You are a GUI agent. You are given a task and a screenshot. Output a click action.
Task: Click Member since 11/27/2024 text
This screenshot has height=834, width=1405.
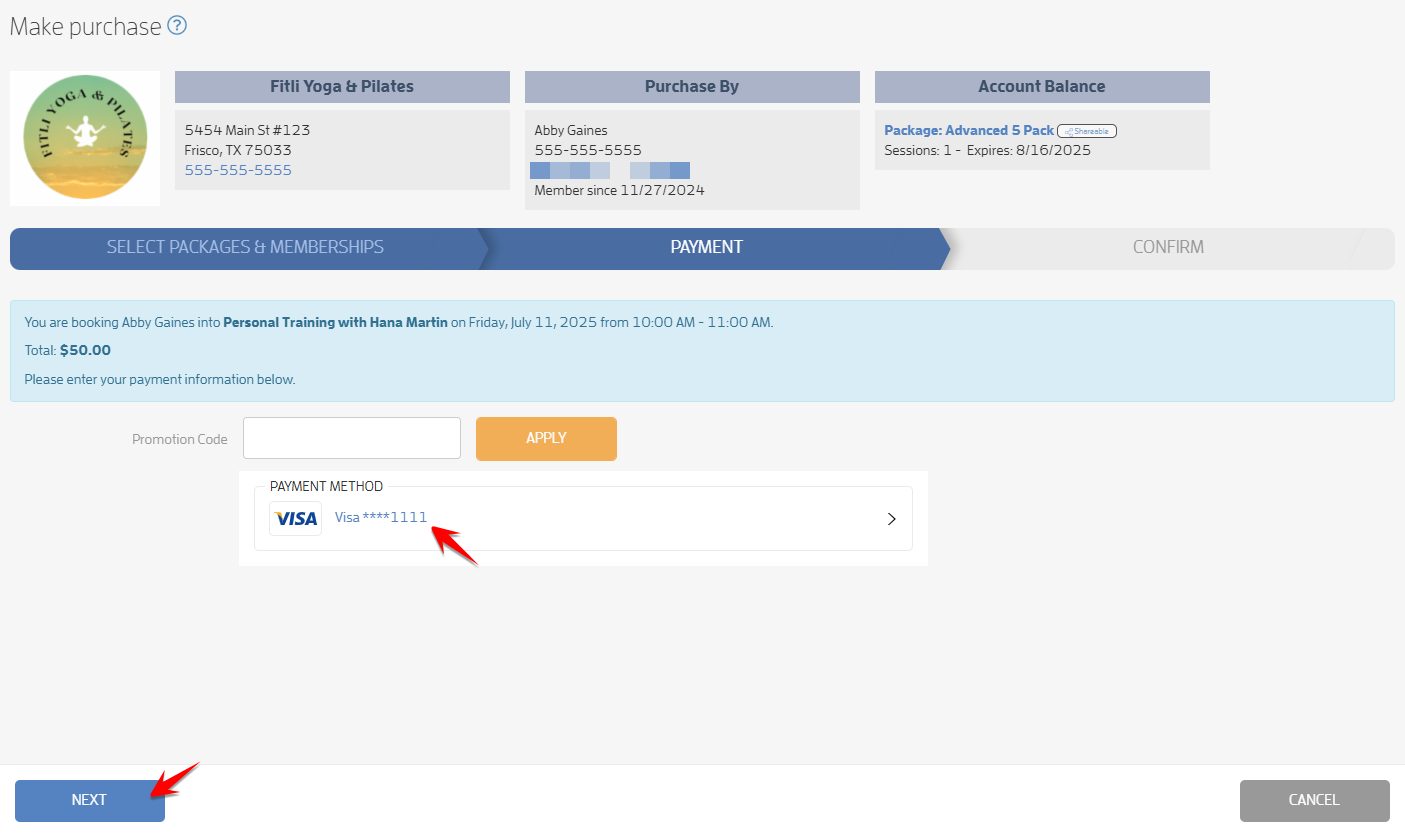coord(619,190)
